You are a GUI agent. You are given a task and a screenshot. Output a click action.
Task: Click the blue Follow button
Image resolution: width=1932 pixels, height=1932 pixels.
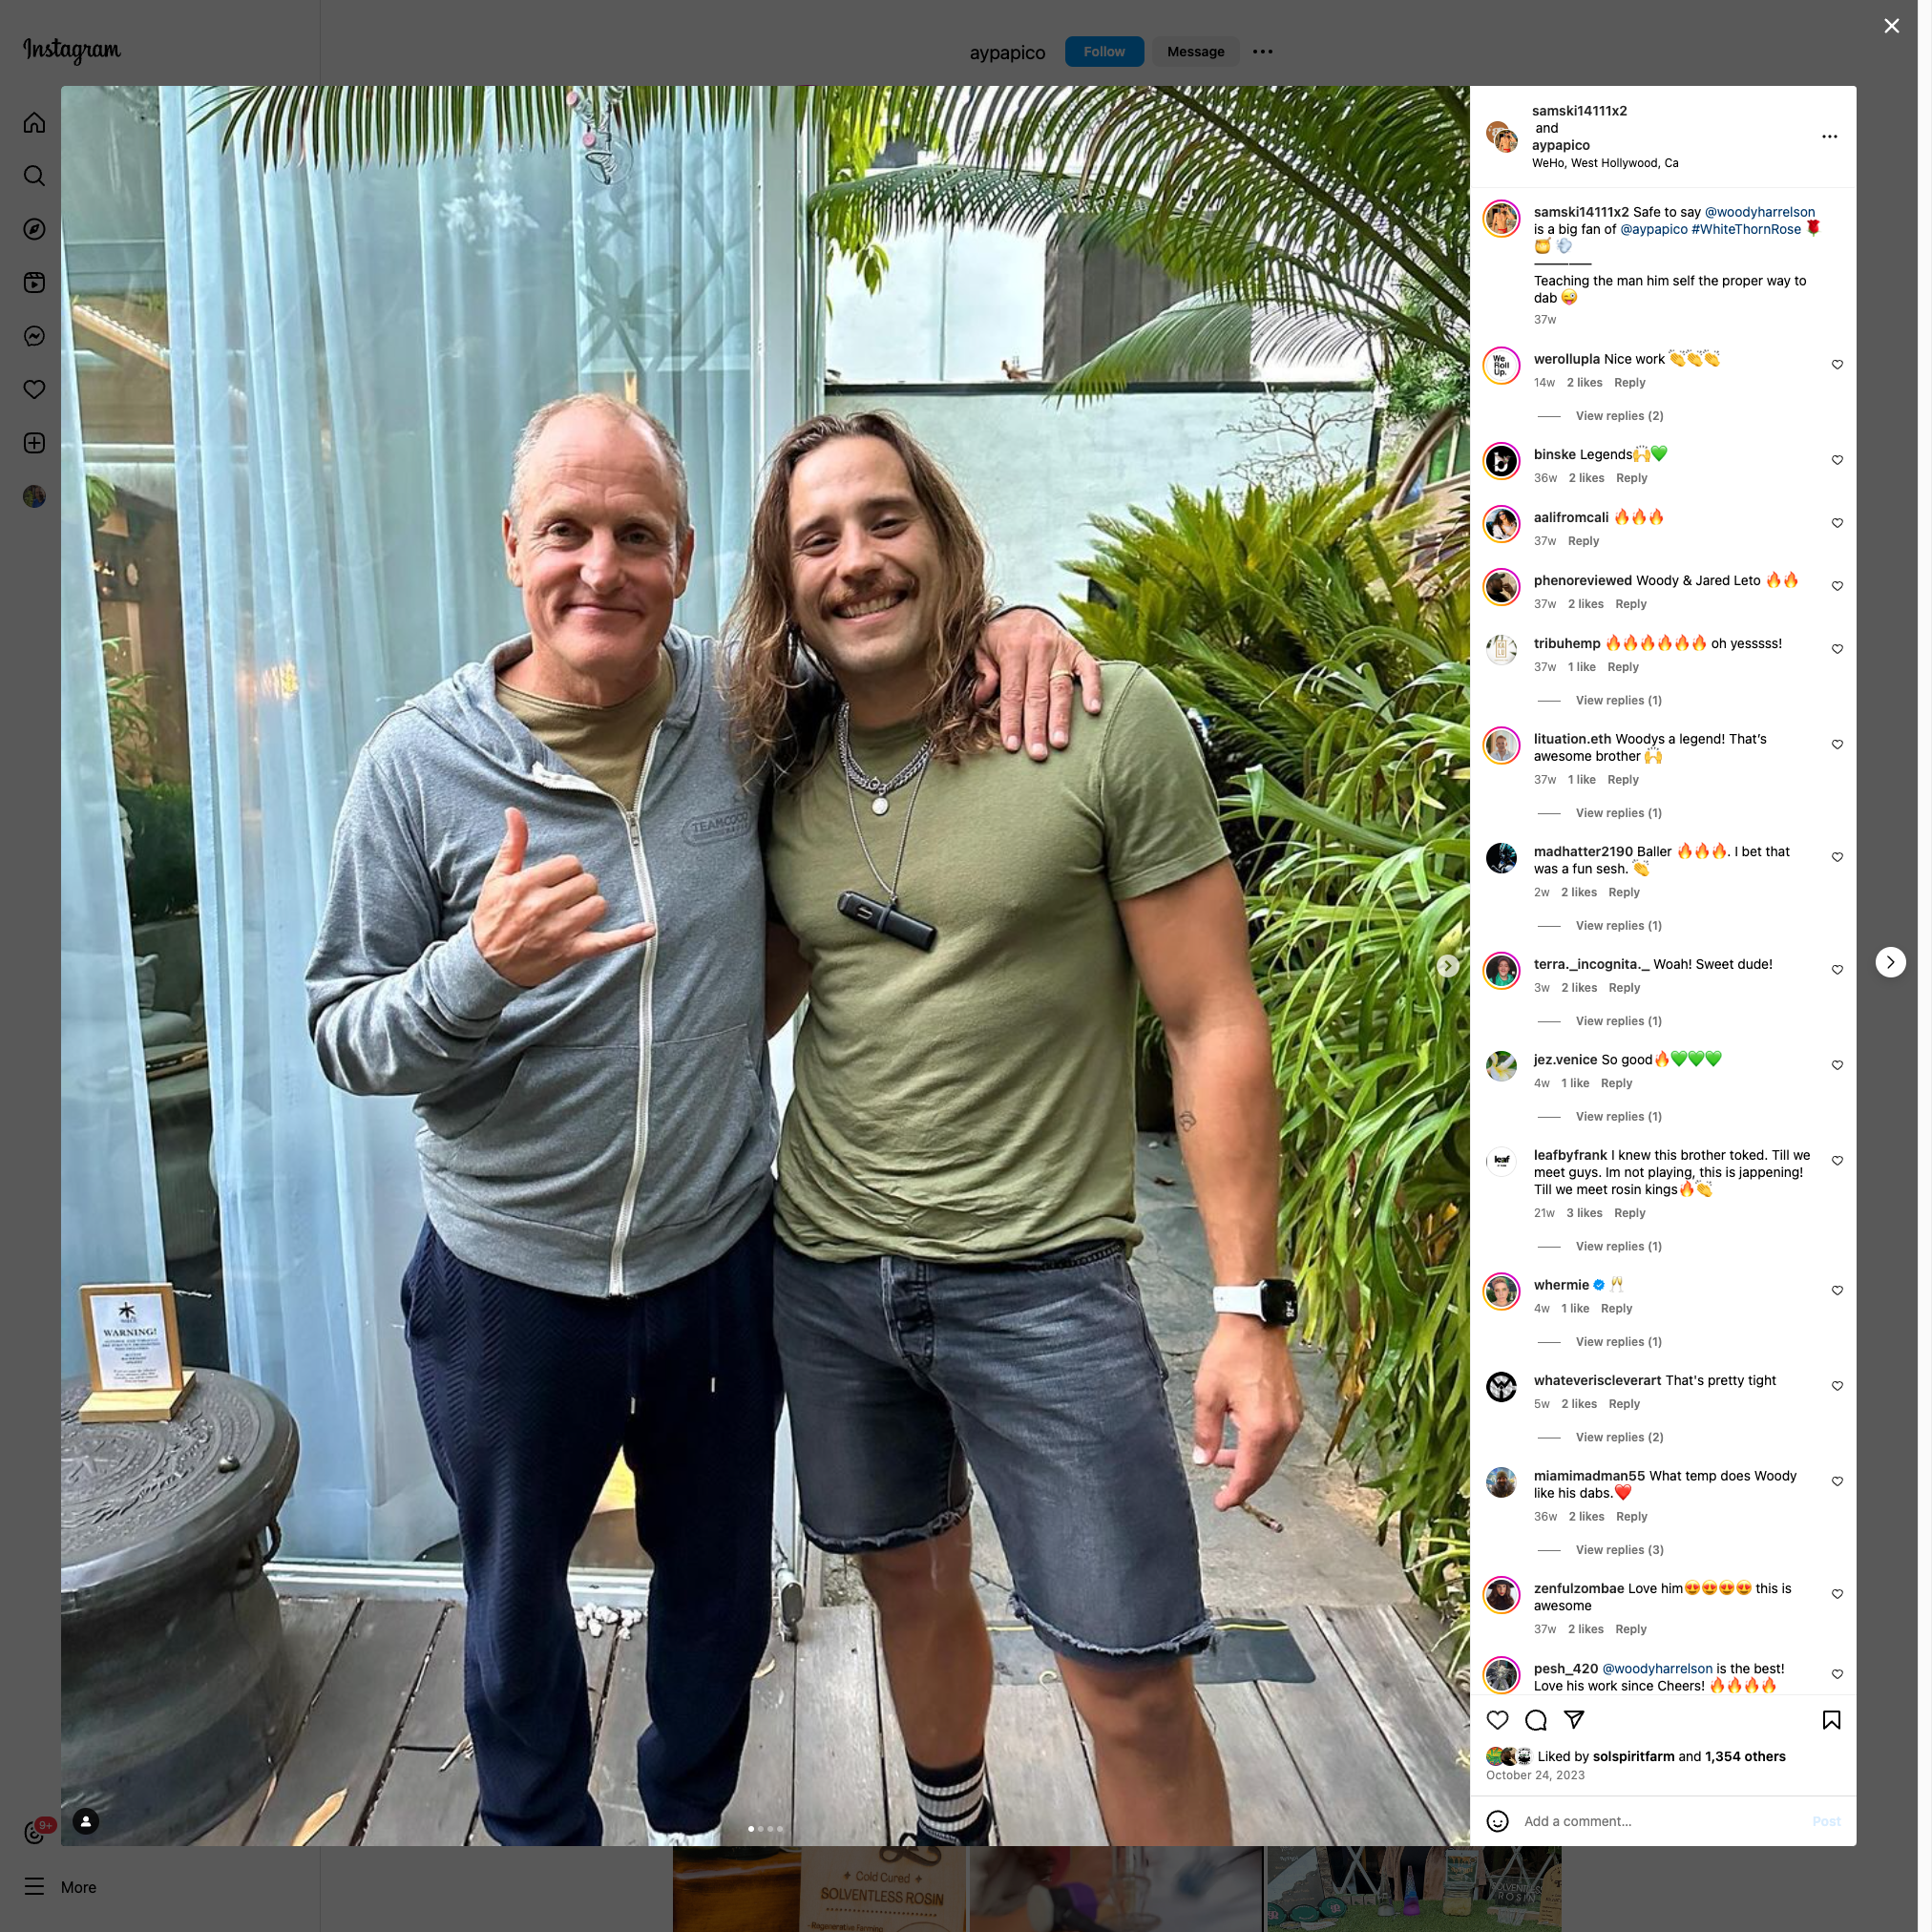point(1104,52)
